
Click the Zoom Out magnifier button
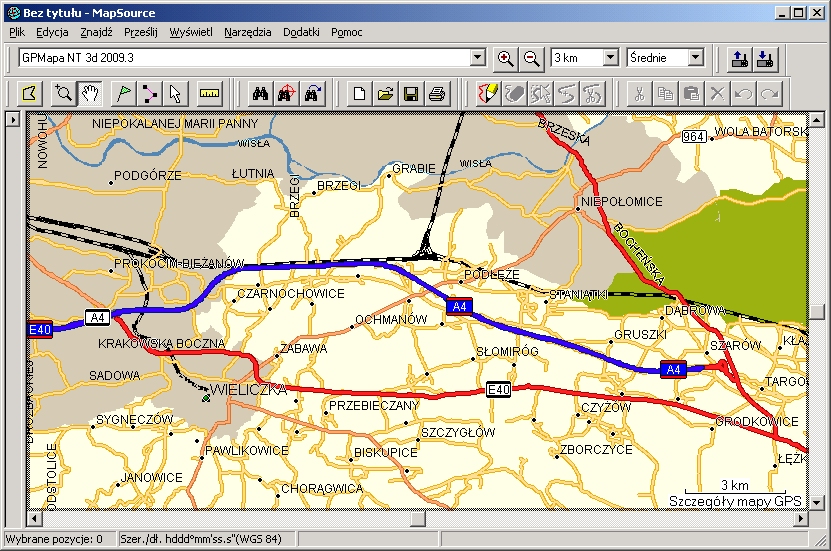[x=532, y=58]
